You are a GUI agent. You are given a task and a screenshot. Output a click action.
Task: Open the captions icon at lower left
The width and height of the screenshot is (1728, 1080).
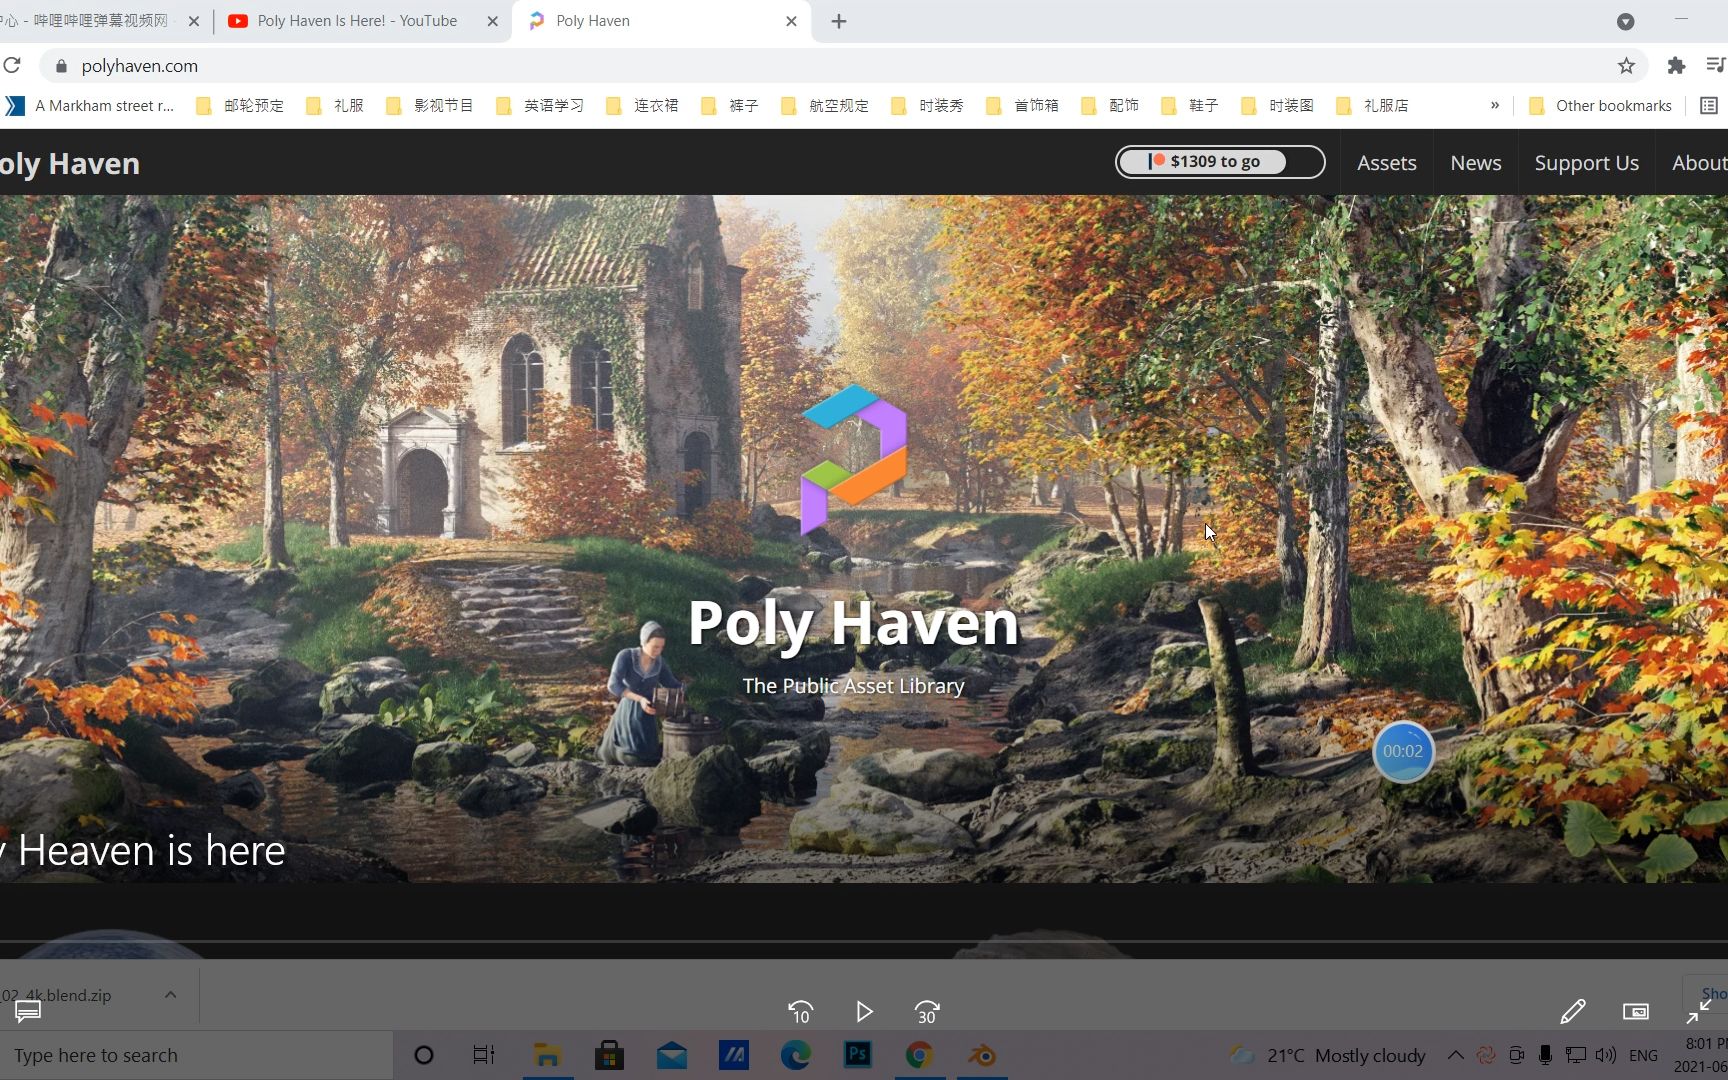[x=28, y=1012]
